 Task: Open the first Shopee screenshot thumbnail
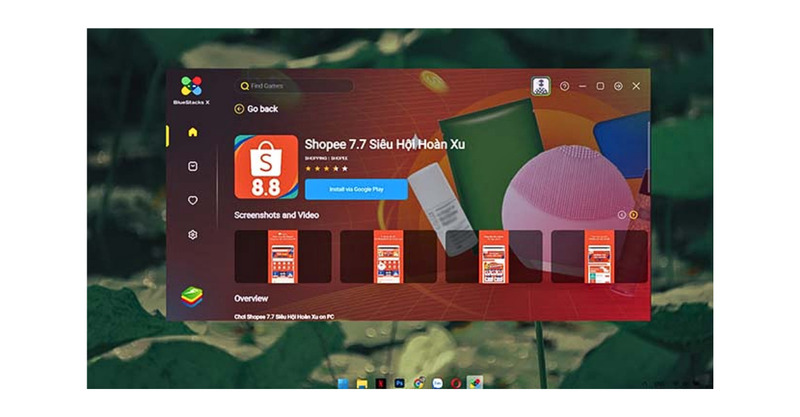click(283, 256)
